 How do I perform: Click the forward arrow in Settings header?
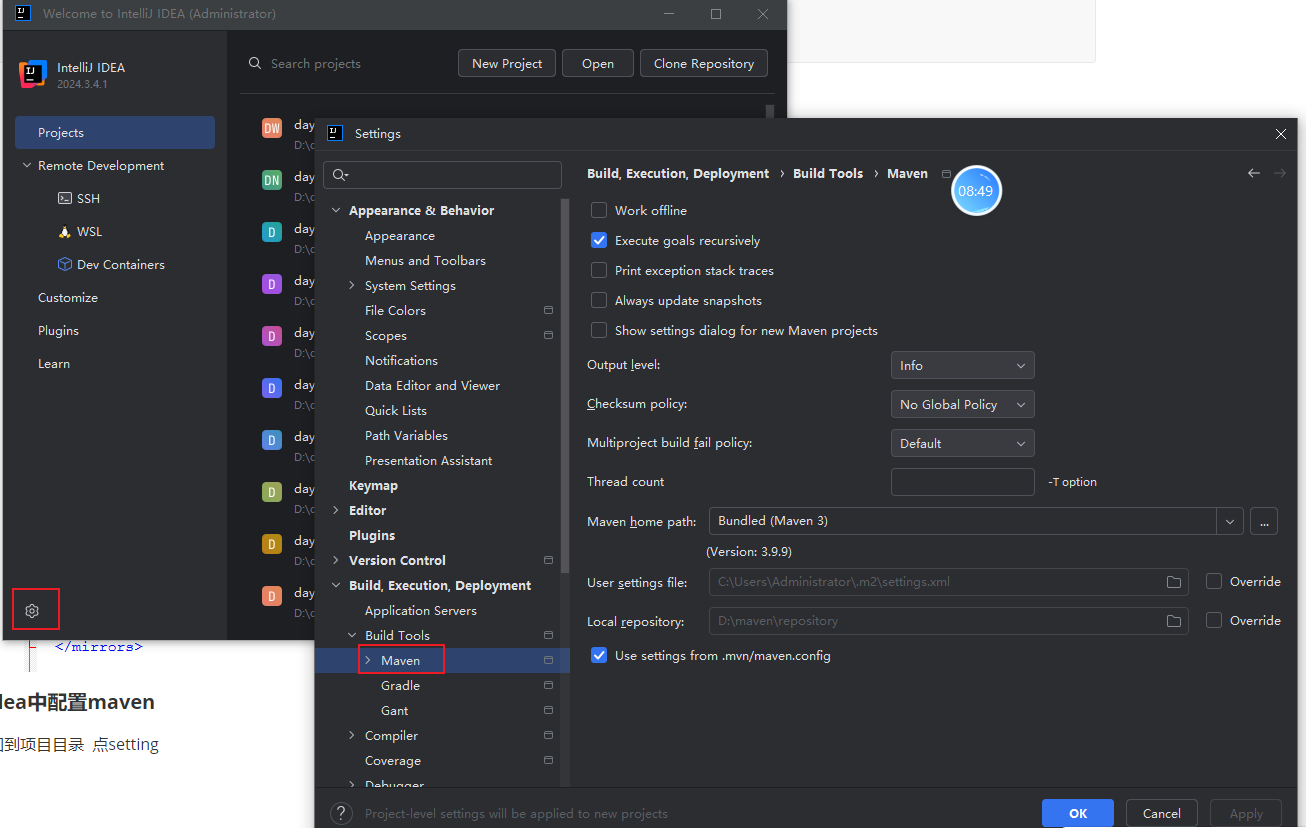point(1280,173)
